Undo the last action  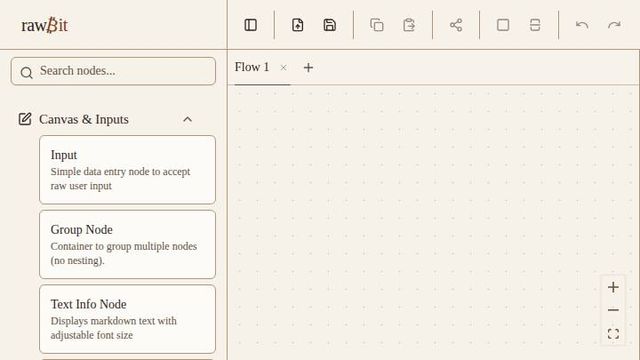coord(582,25)
